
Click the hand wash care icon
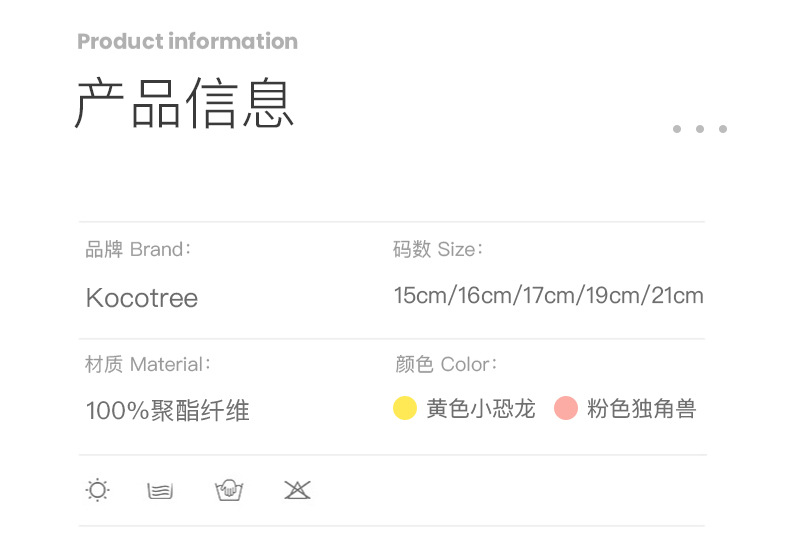(x=229, y=490)
